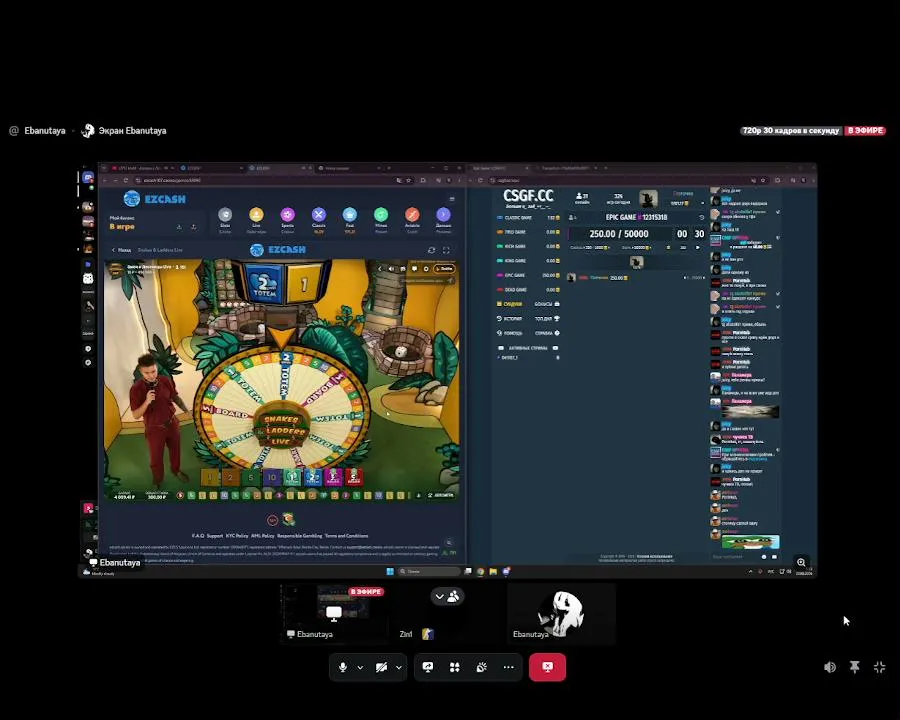This screenshot has height=720, width=900.
Task: Toggle the Discord camera button
Action: coord(381,667)
